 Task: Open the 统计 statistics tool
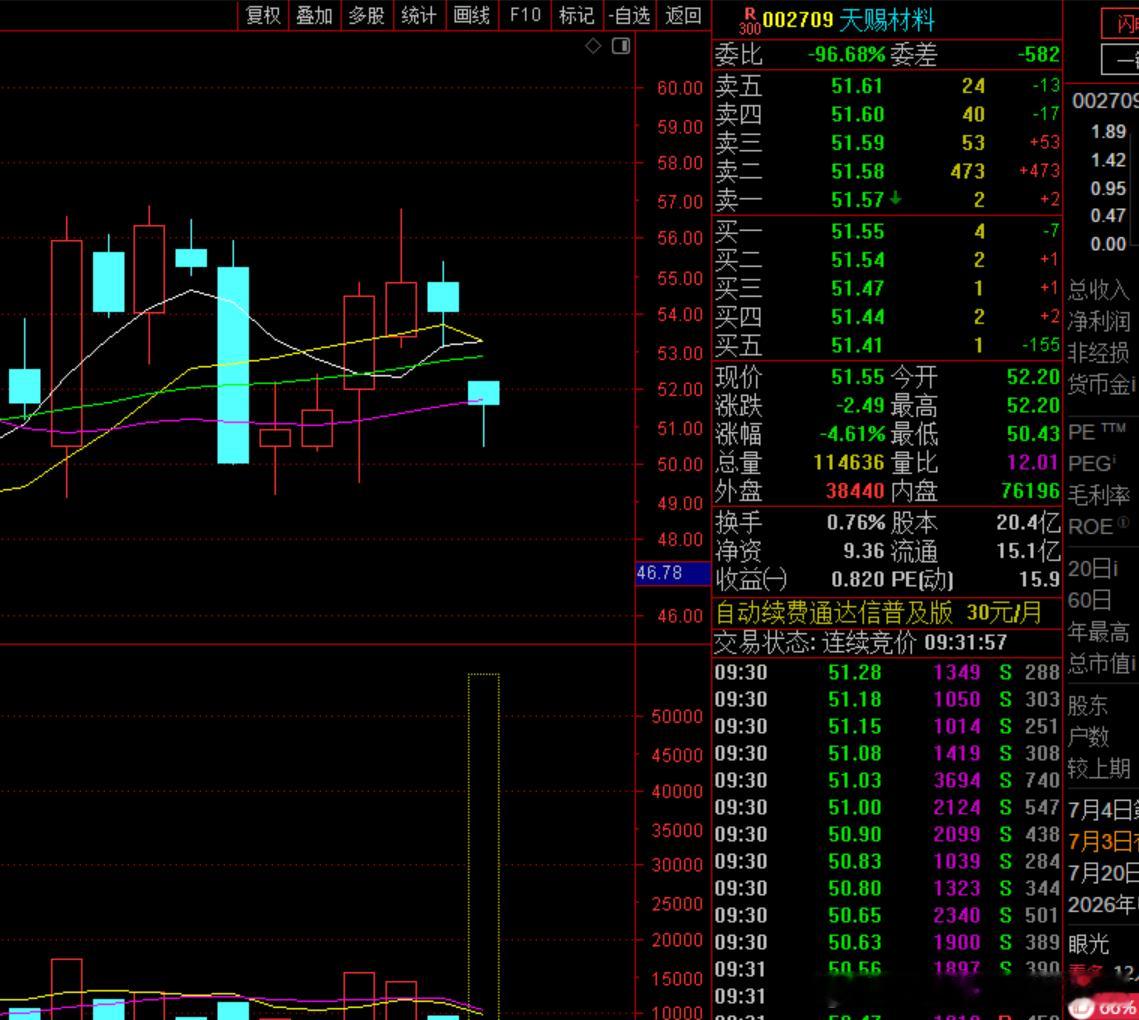(x=419, y=15)
